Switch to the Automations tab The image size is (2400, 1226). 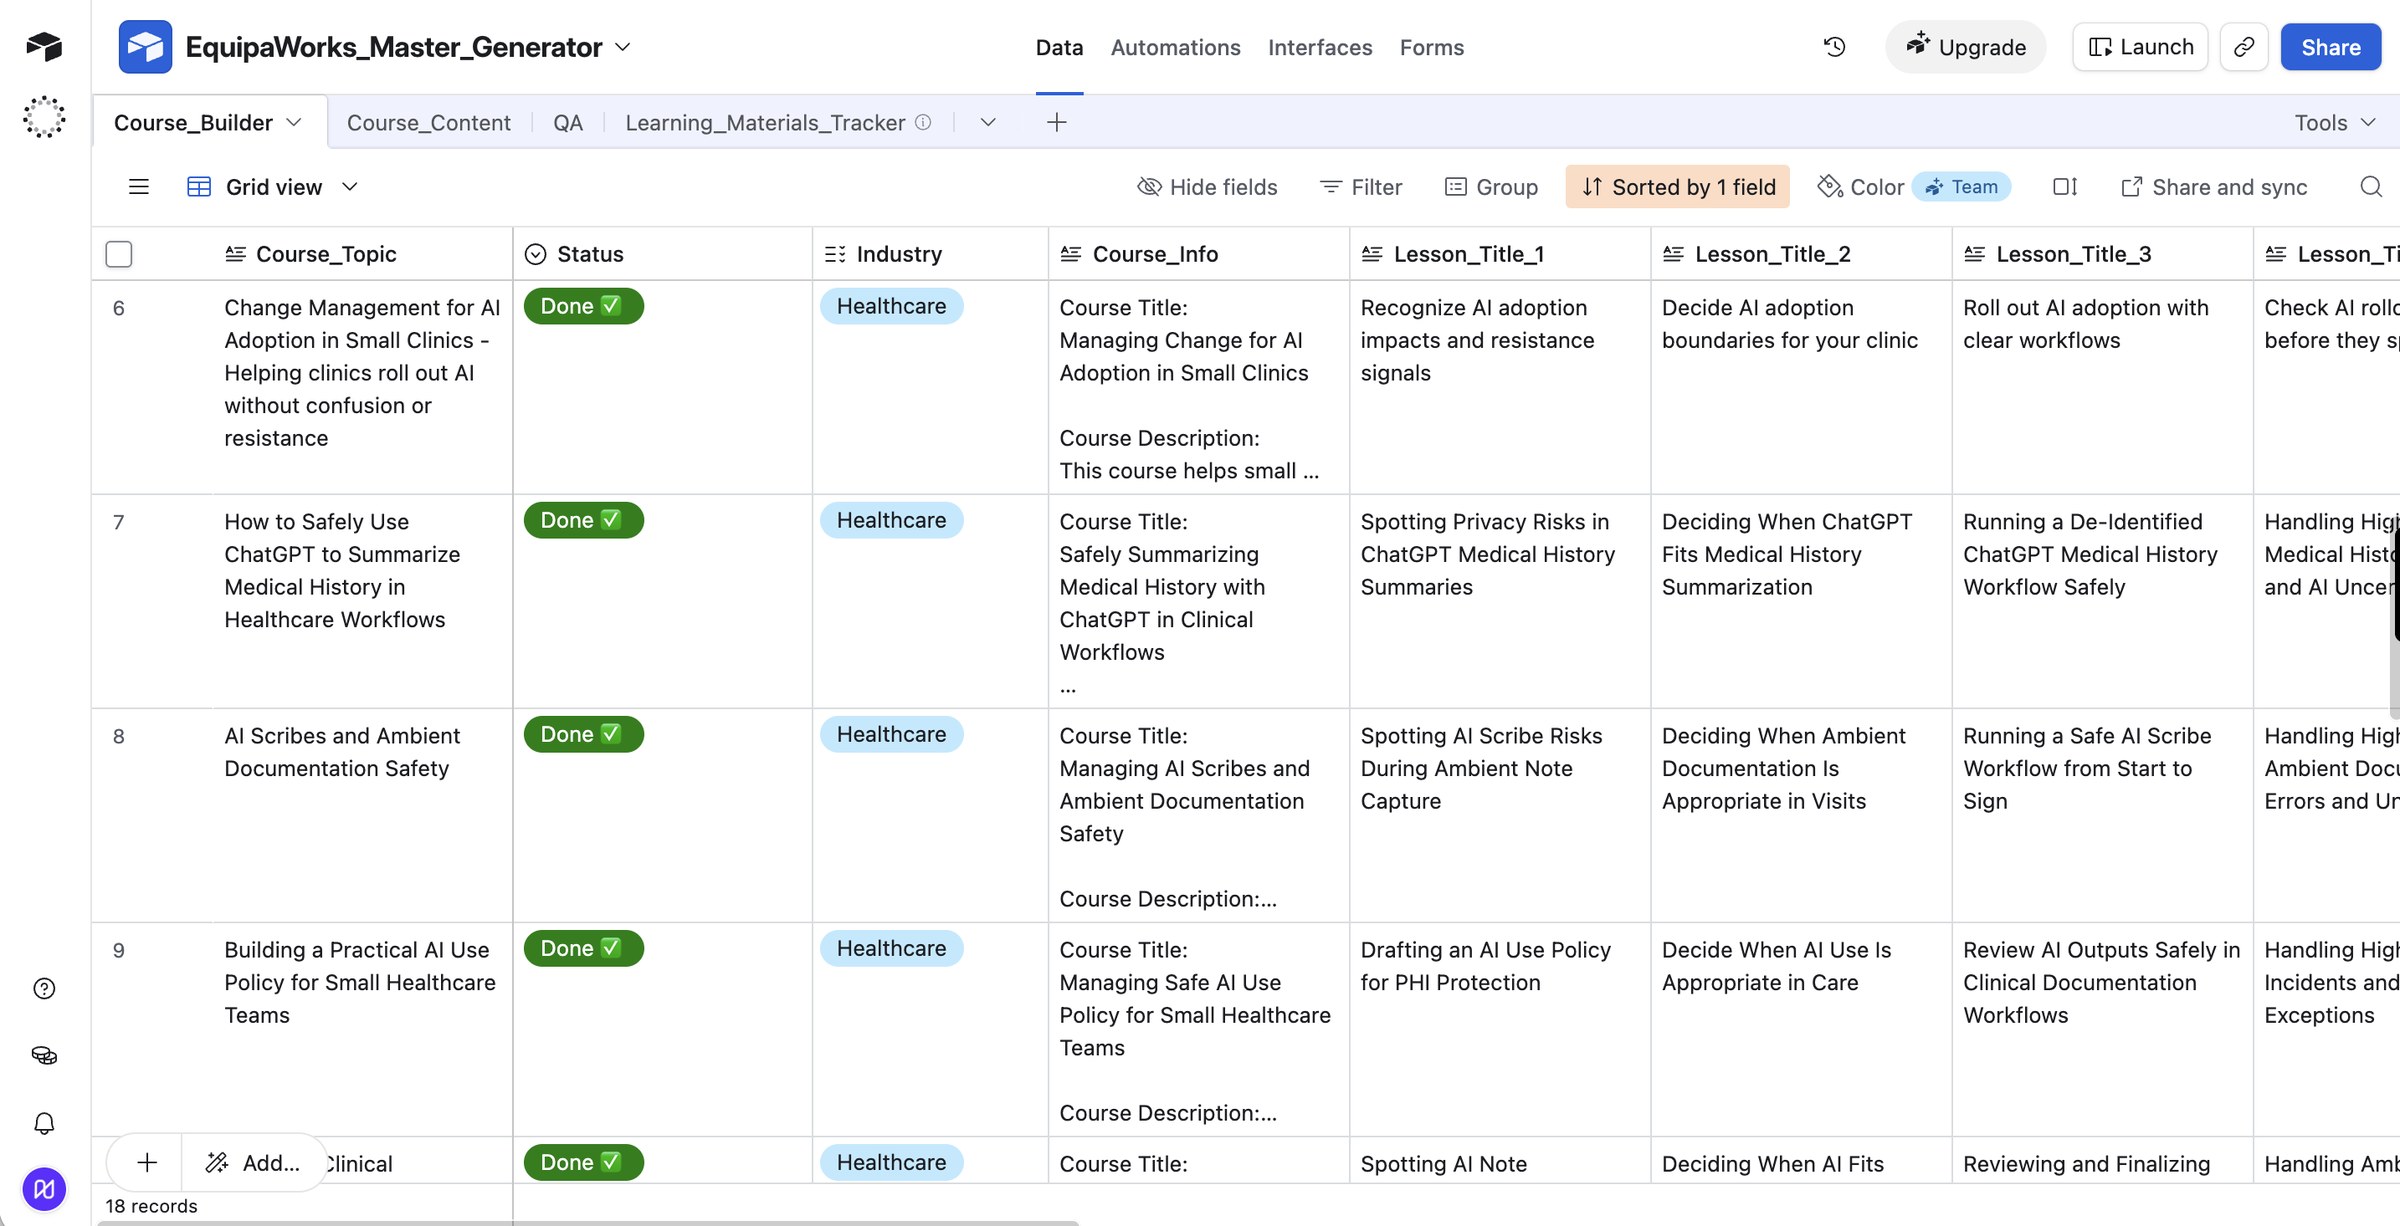pyautogui.click(x=1175, y=47)
